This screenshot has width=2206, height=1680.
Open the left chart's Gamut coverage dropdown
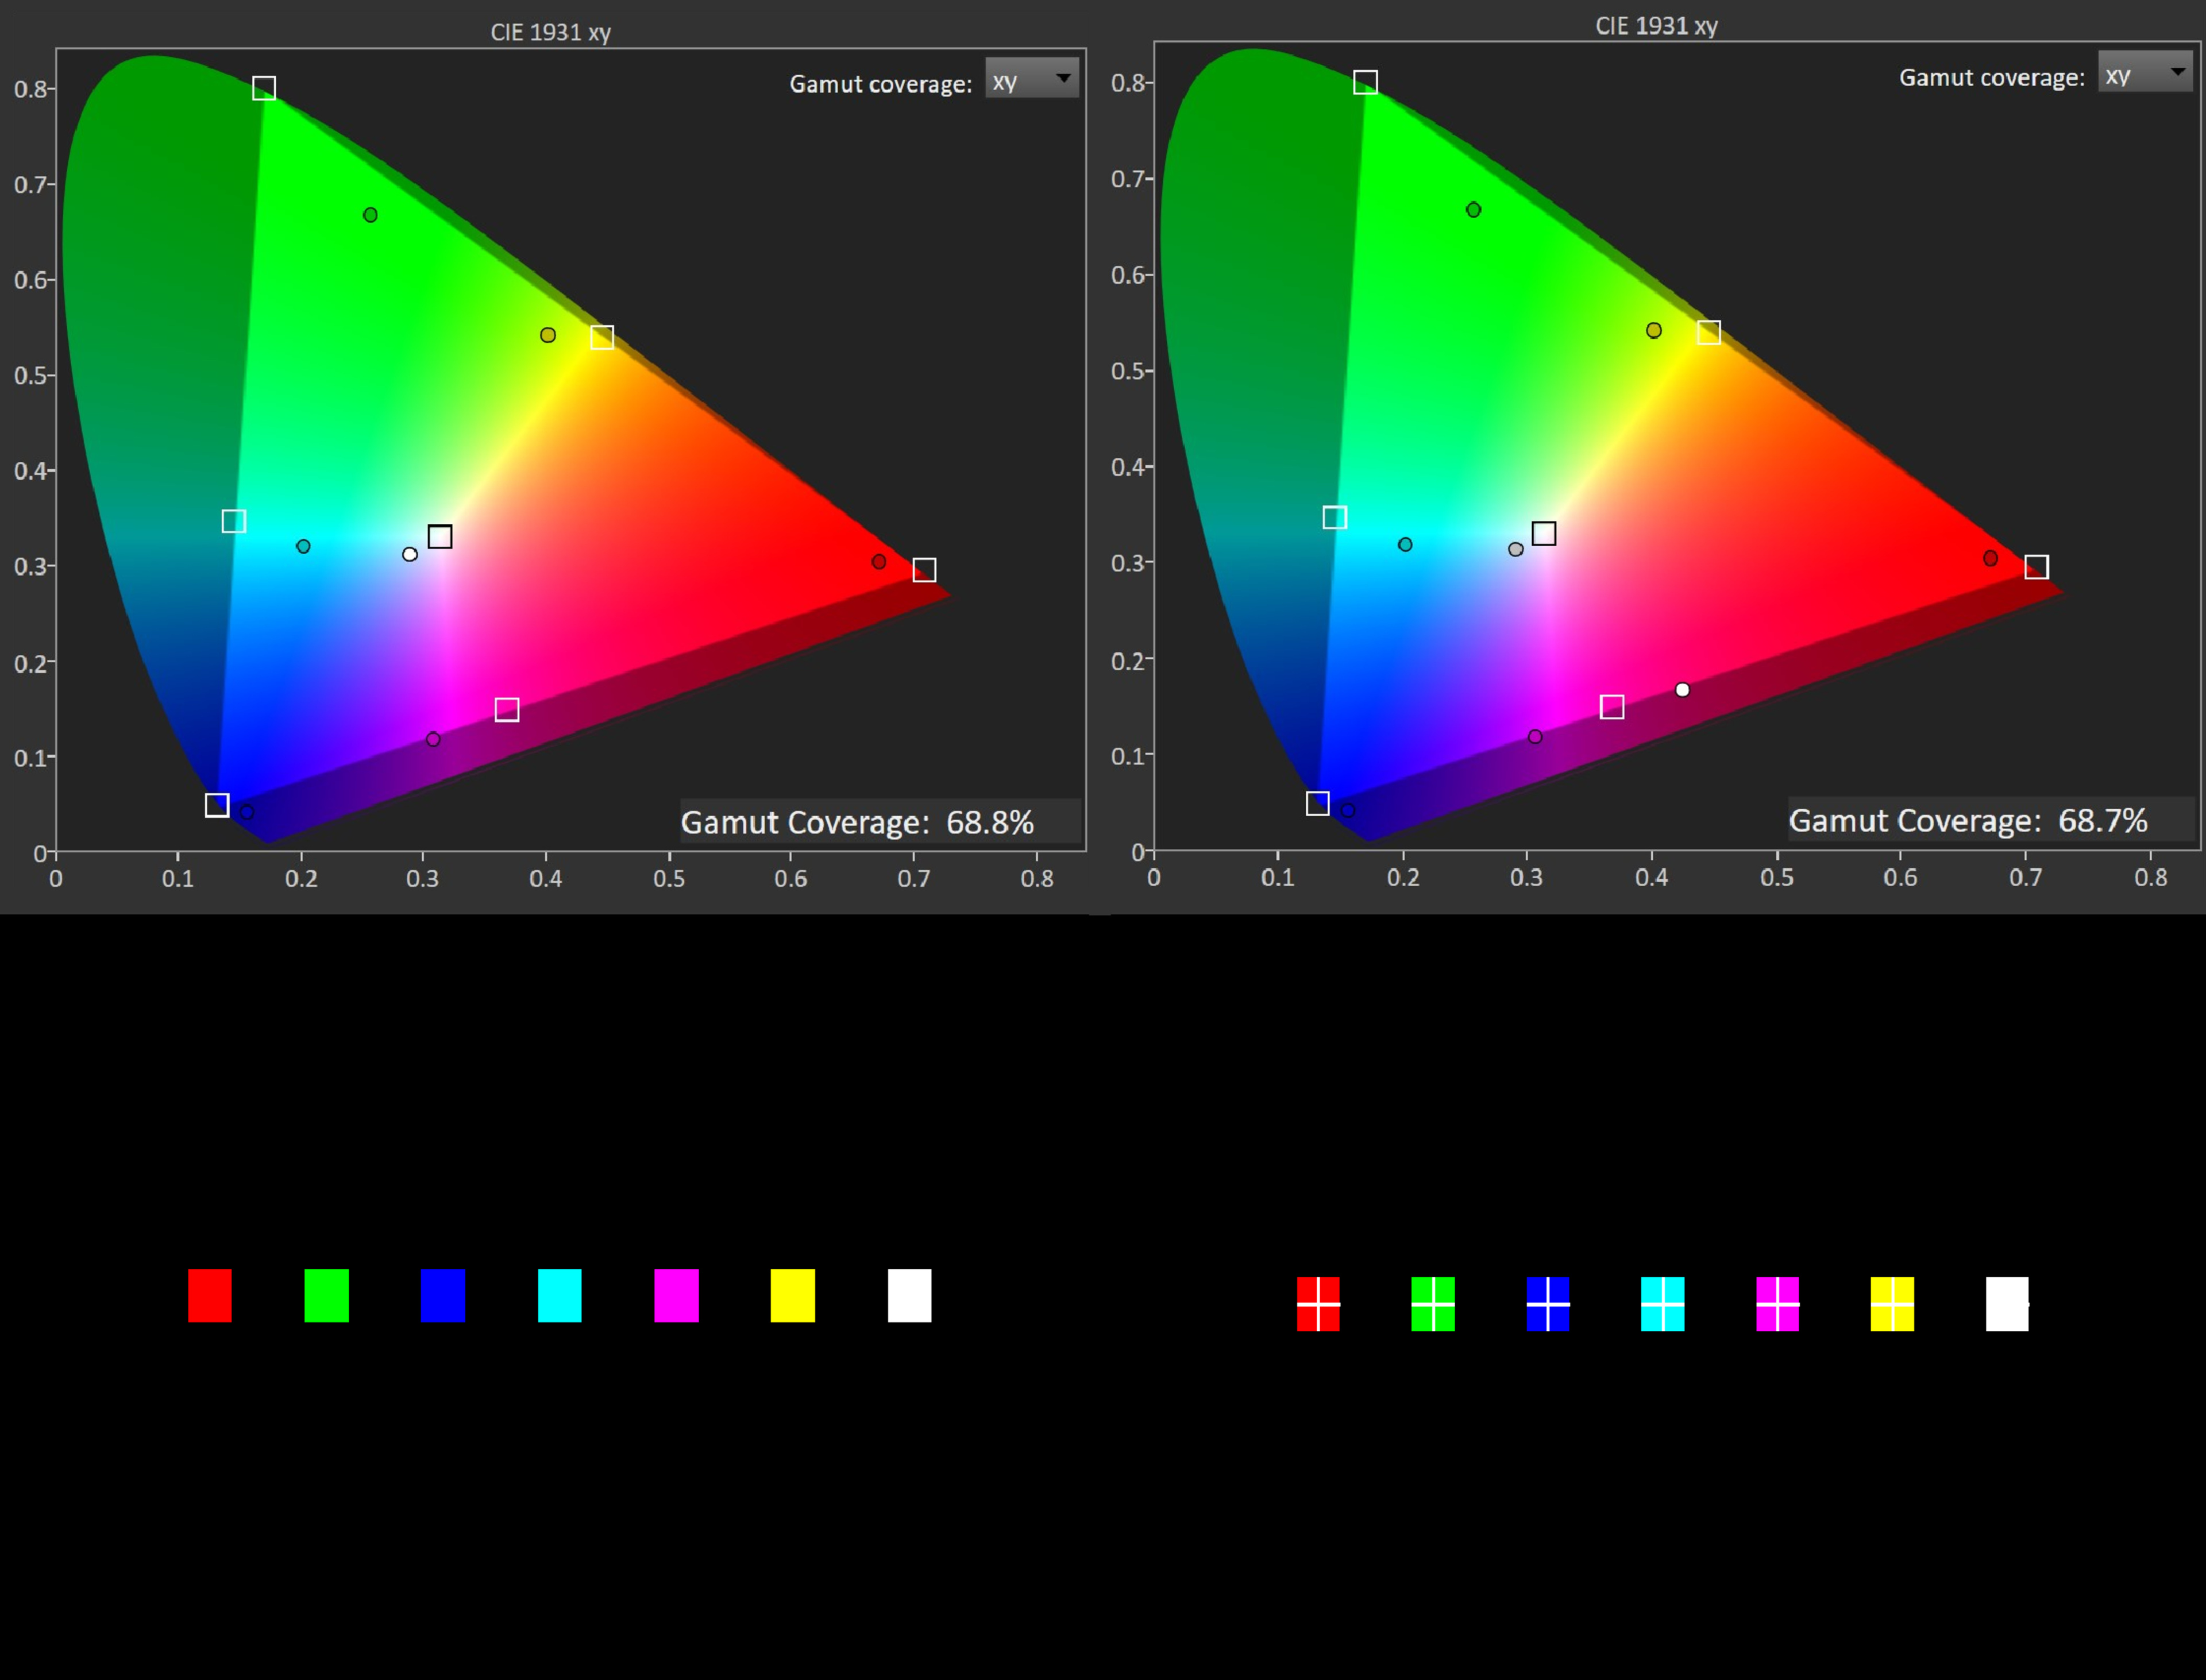point(1032,79)
